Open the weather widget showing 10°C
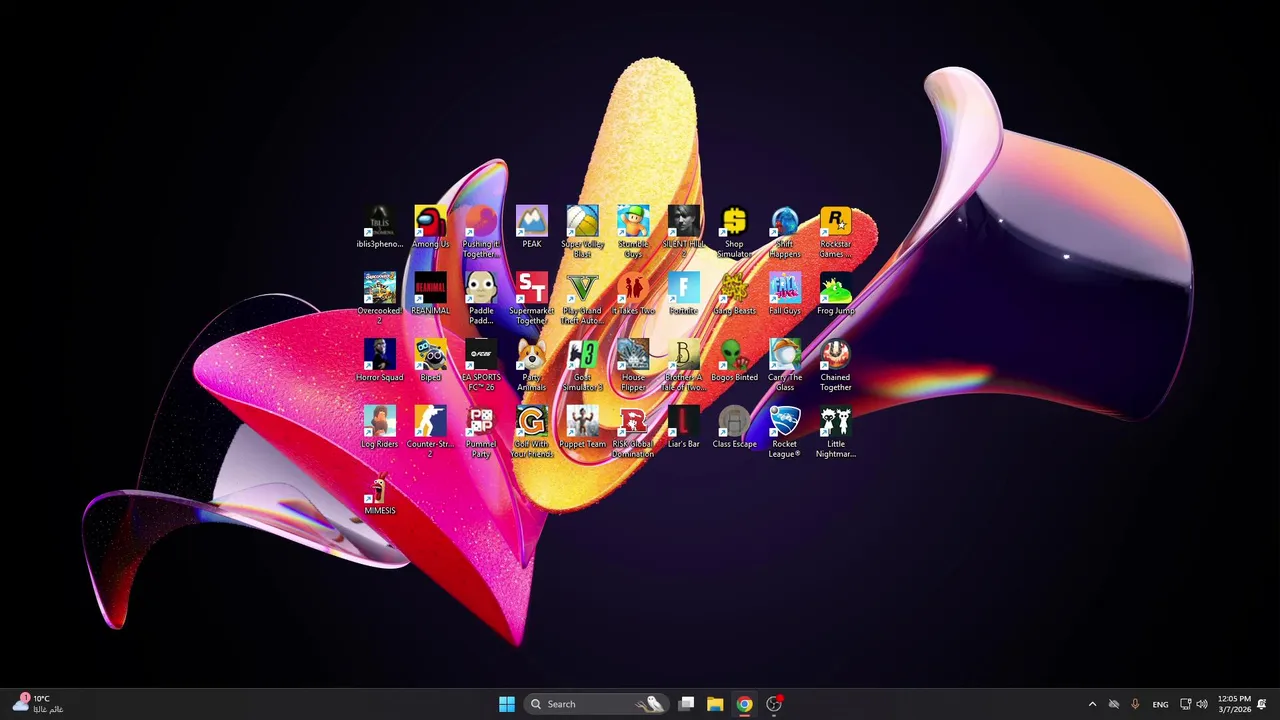 pos(36,704)
